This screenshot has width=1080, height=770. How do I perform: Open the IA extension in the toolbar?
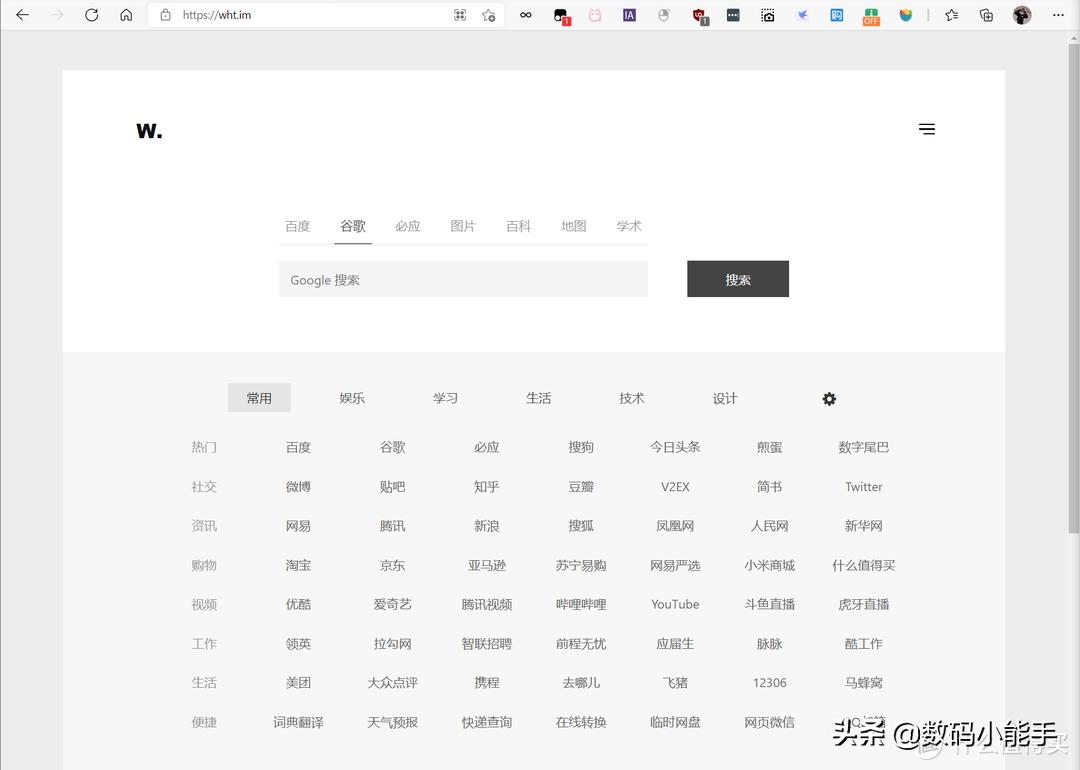pyautogui.click(x=629, y=15)
